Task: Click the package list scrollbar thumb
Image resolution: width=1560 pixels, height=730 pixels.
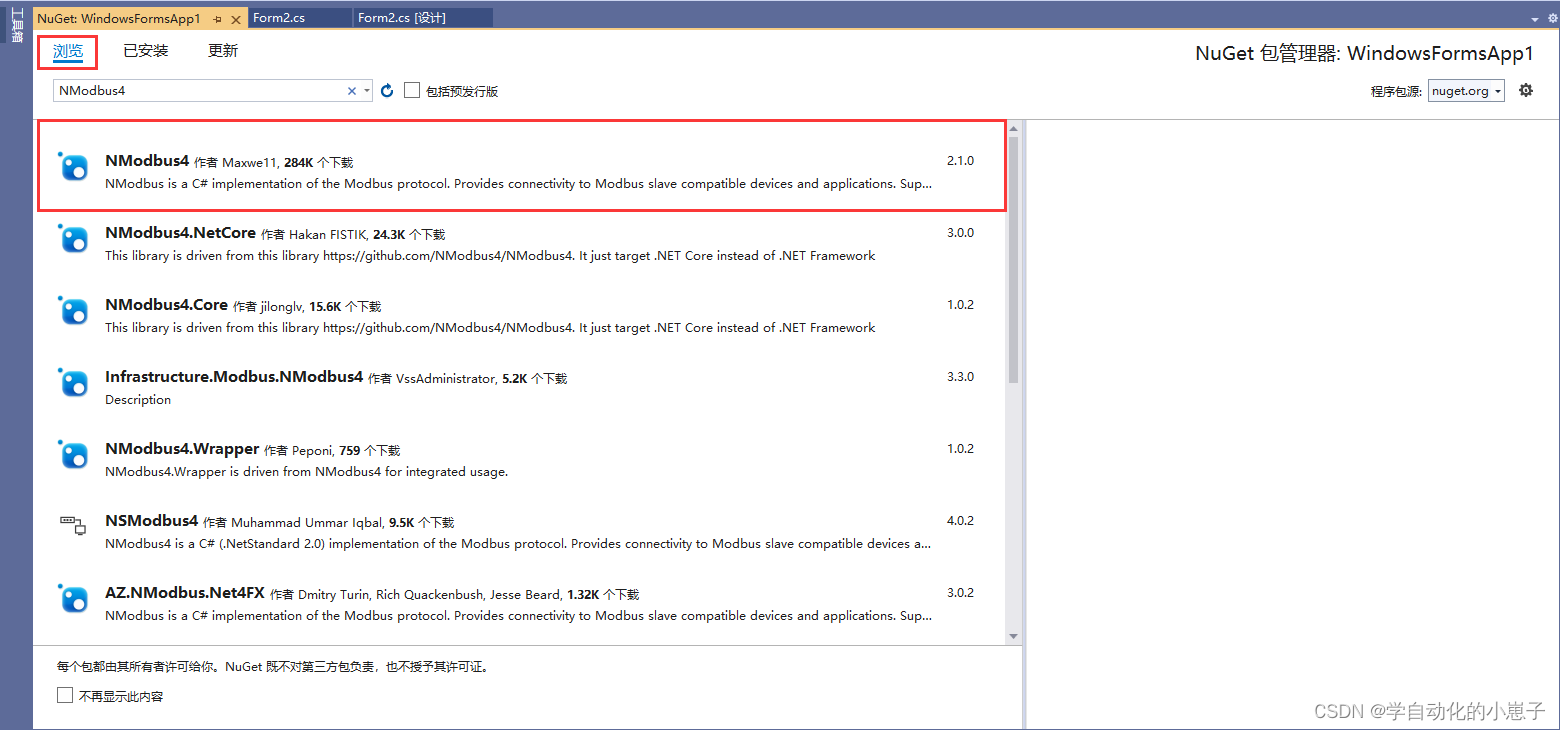Action: [1013, 260]
